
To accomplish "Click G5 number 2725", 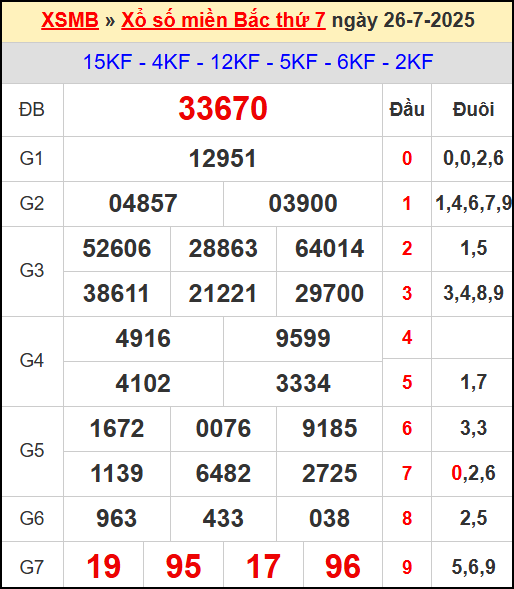I will pyautogui.click(x=330, y=473).
